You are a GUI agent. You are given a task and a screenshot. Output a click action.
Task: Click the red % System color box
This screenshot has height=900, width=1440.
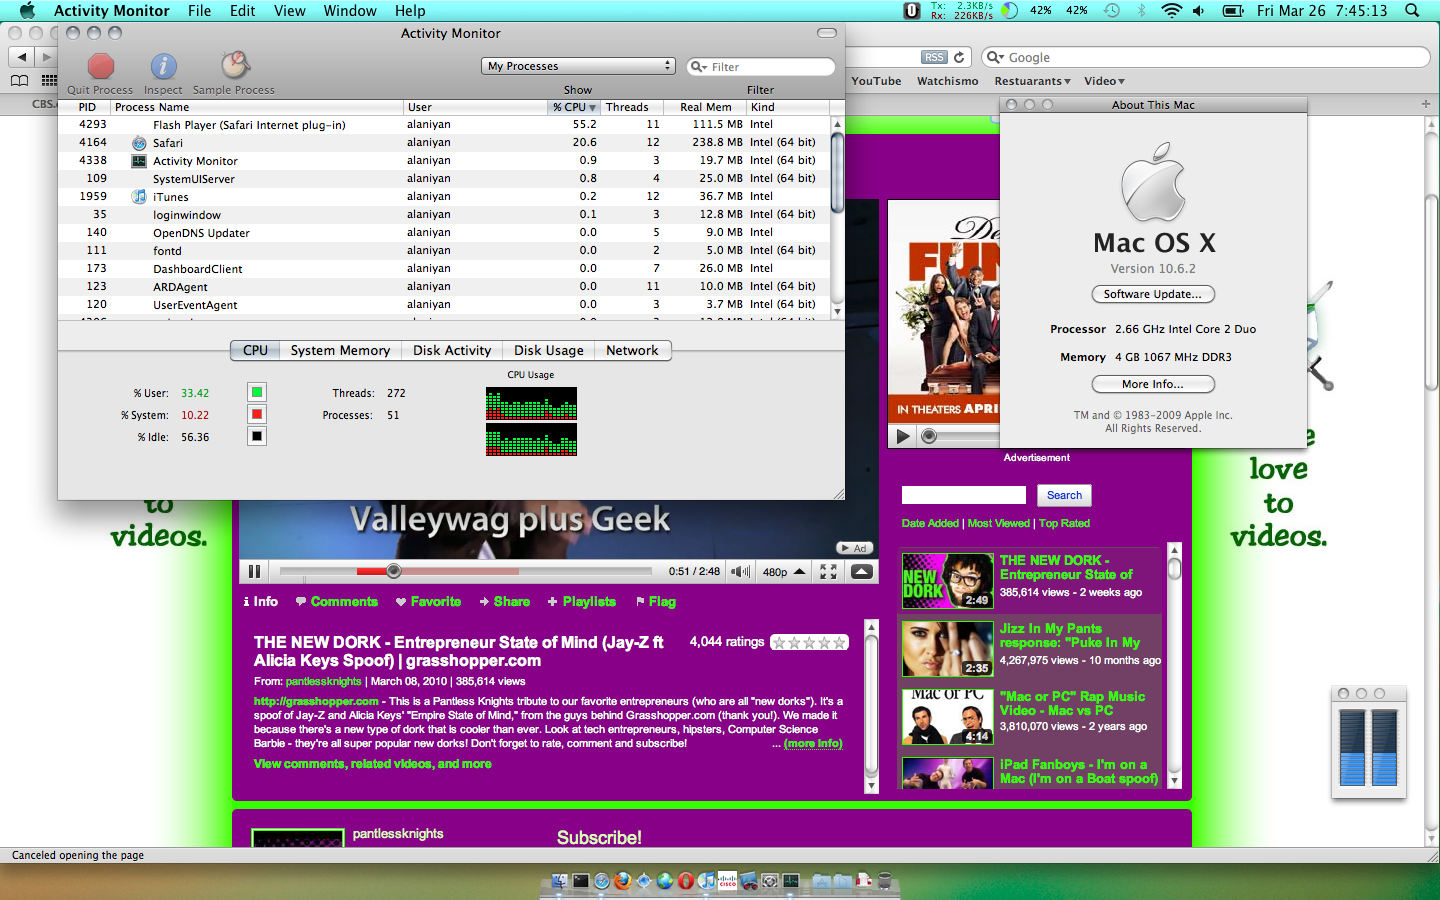pos(257,414)
